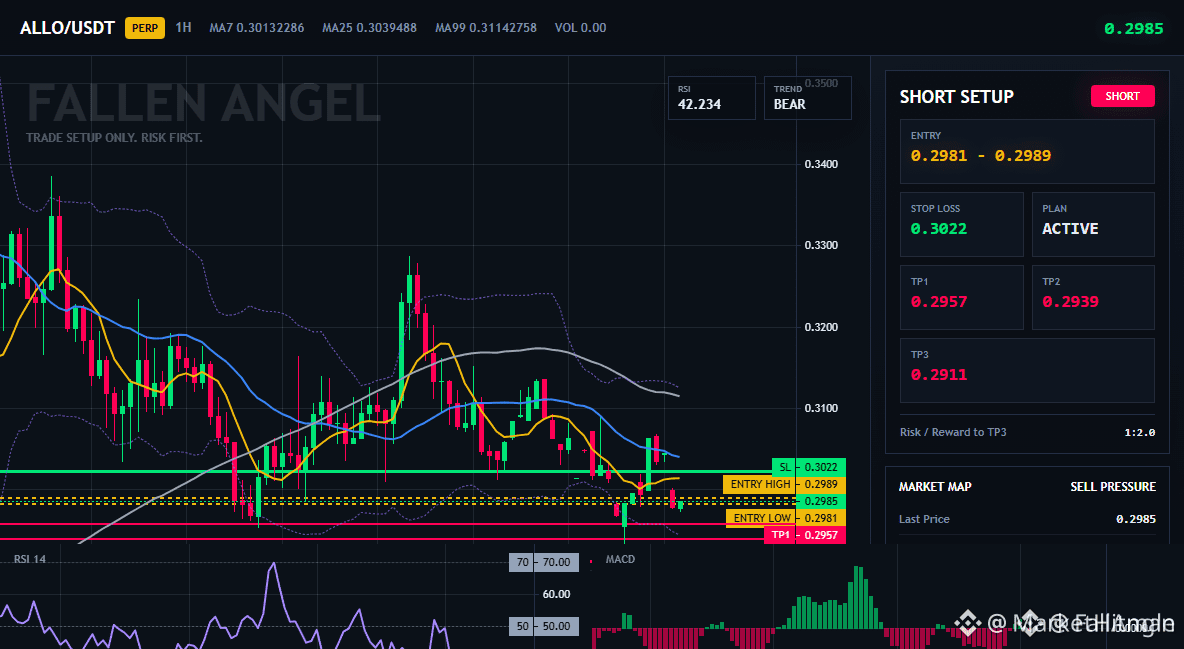Click the SHORT badge button in setup panel

tap(1122, 96)
